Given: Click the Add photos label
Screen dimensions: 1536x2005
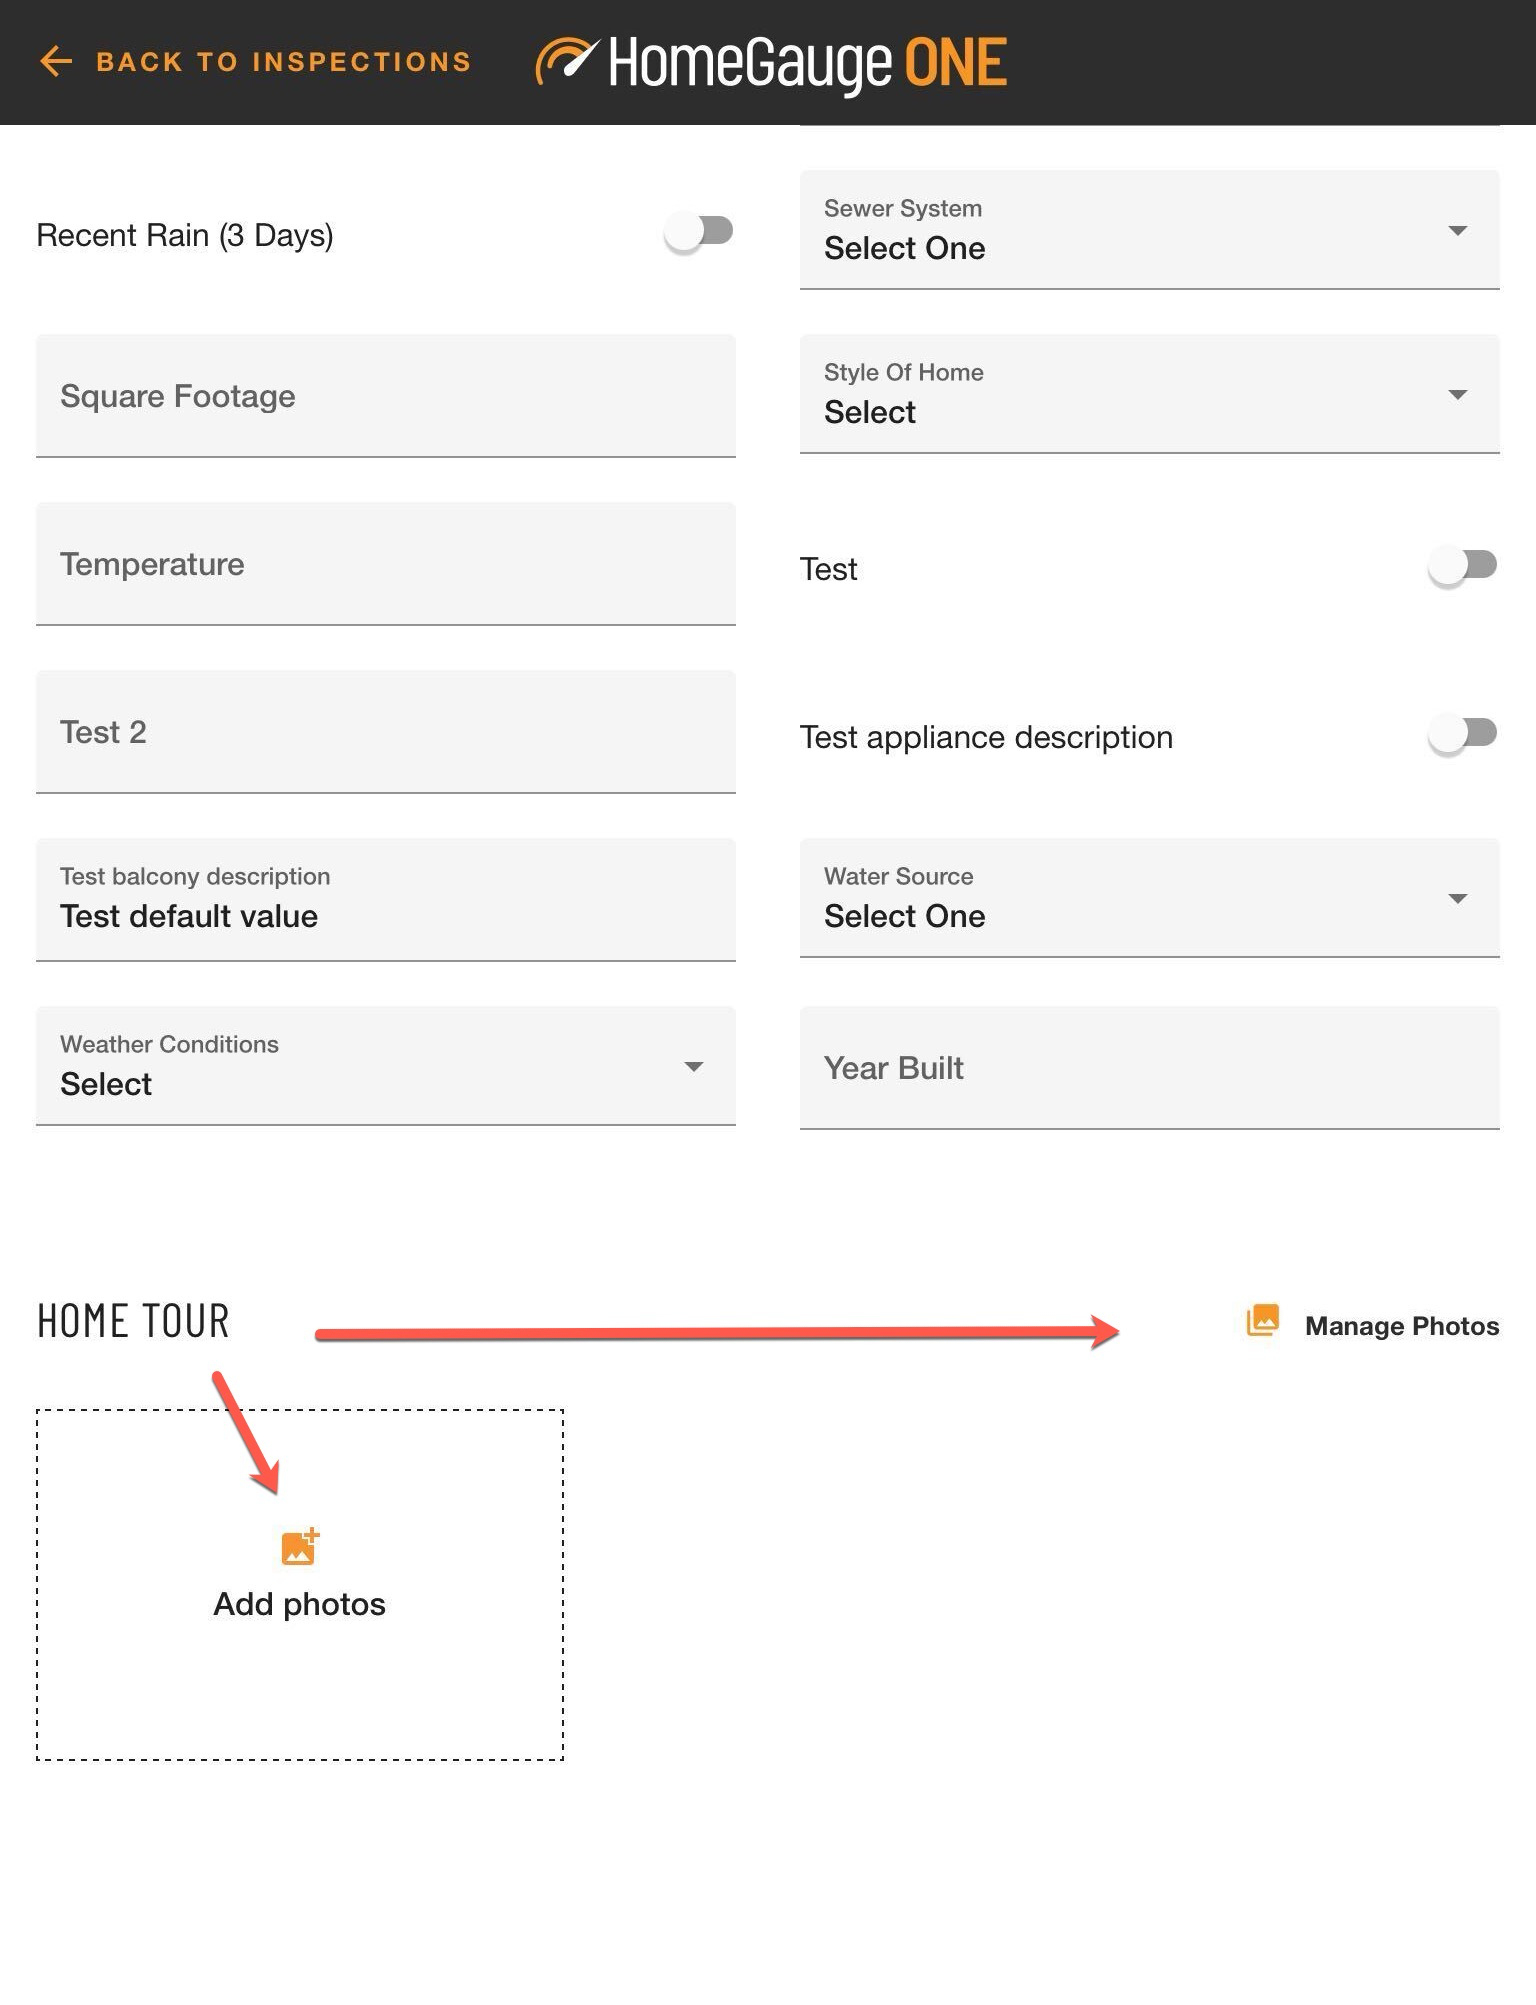Looking at the screenshot, I should pos(299,1604).
